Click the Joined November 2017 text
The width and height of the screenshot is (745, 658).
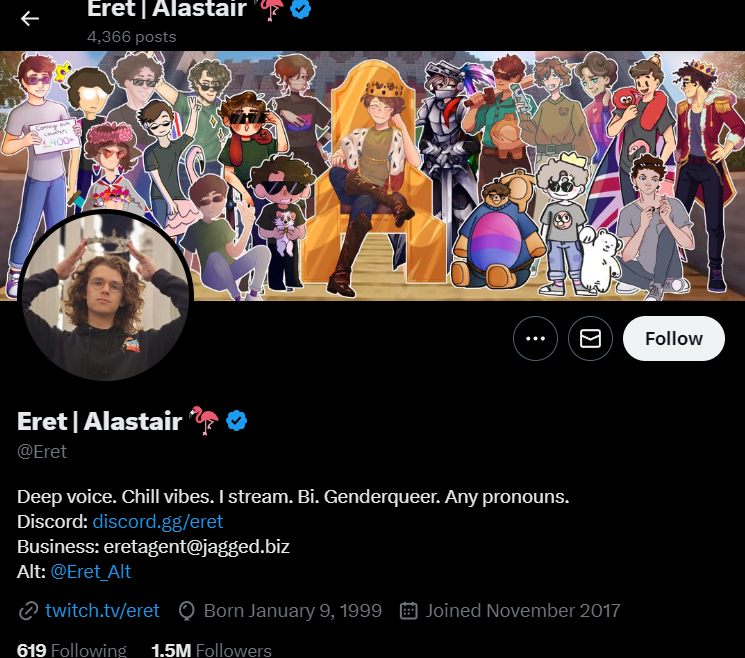tap(523, 610)
